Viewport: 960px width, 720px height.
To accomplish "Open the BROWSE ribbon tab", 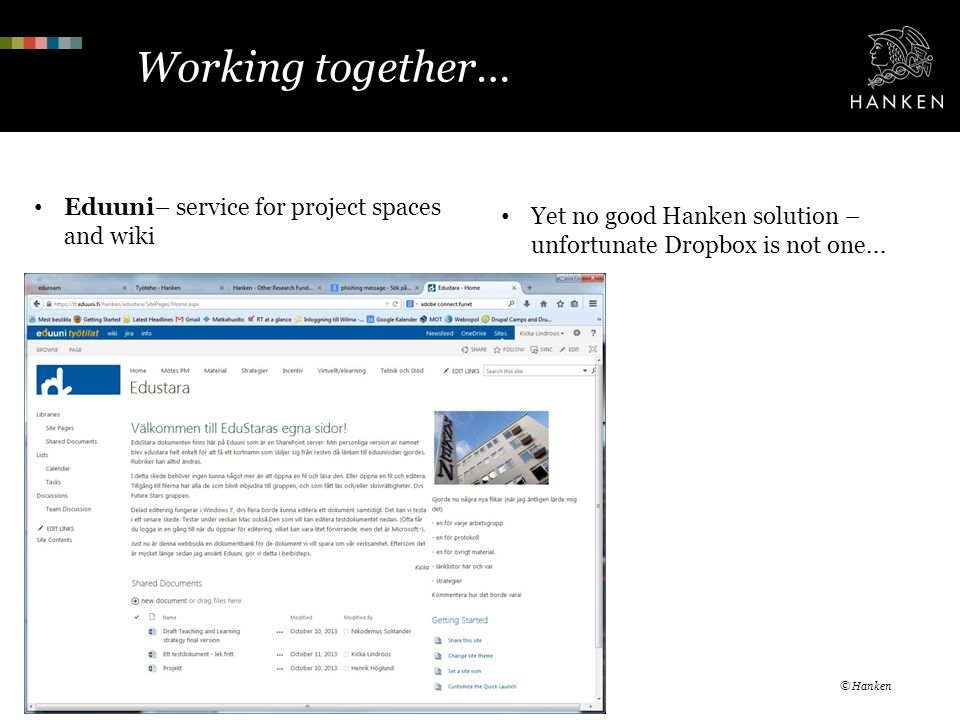I will [x=47, y=350].
